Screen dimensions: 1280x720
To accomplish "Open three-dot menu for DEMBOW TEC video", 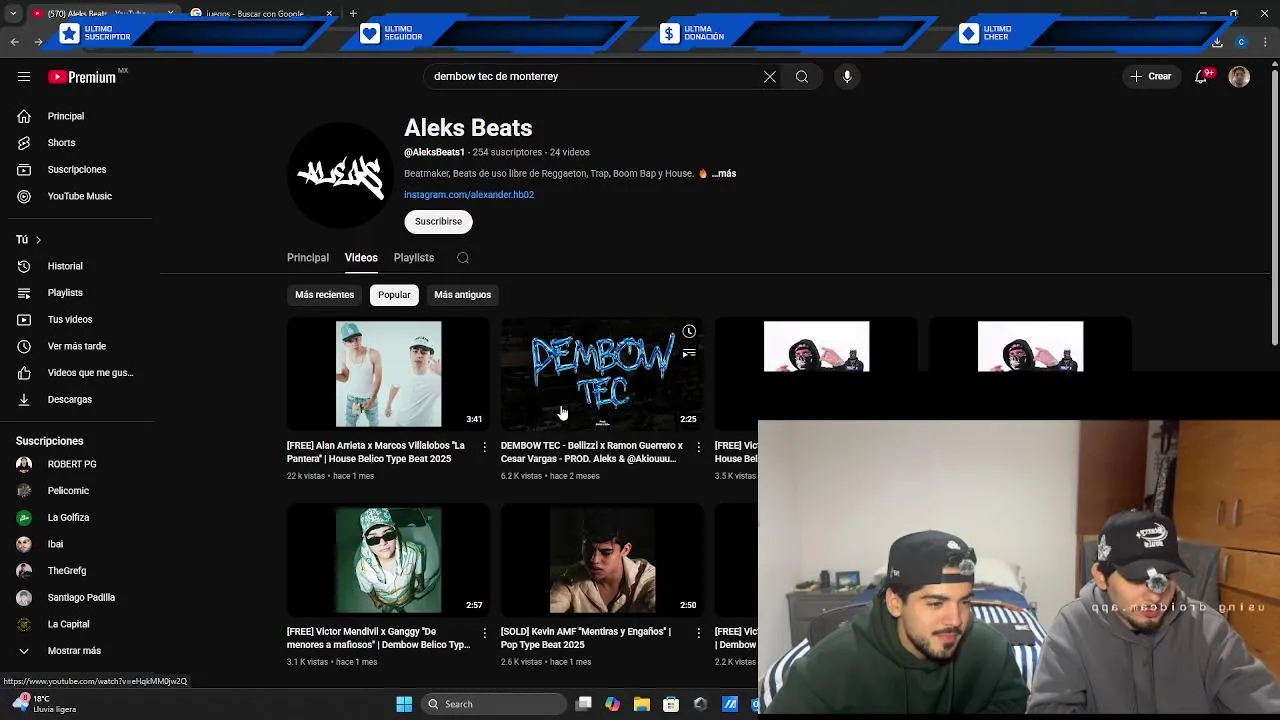I will click(x=699, y=447).
